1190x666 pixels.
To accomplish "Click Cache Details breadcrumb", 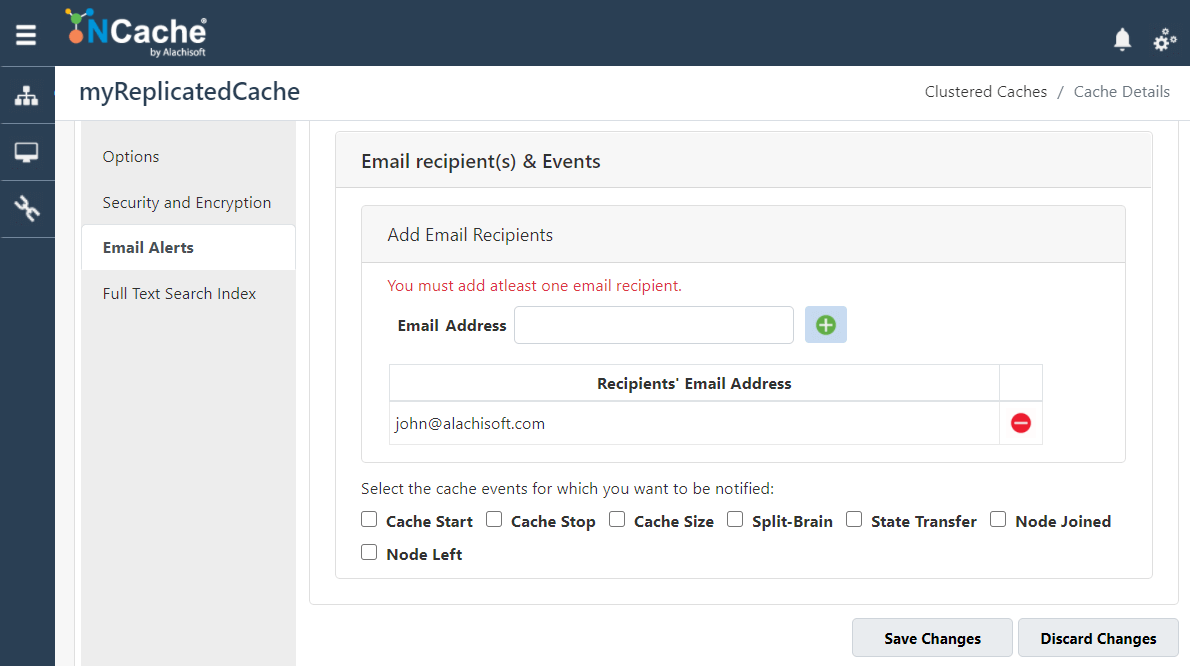I will pos(1122,92).
